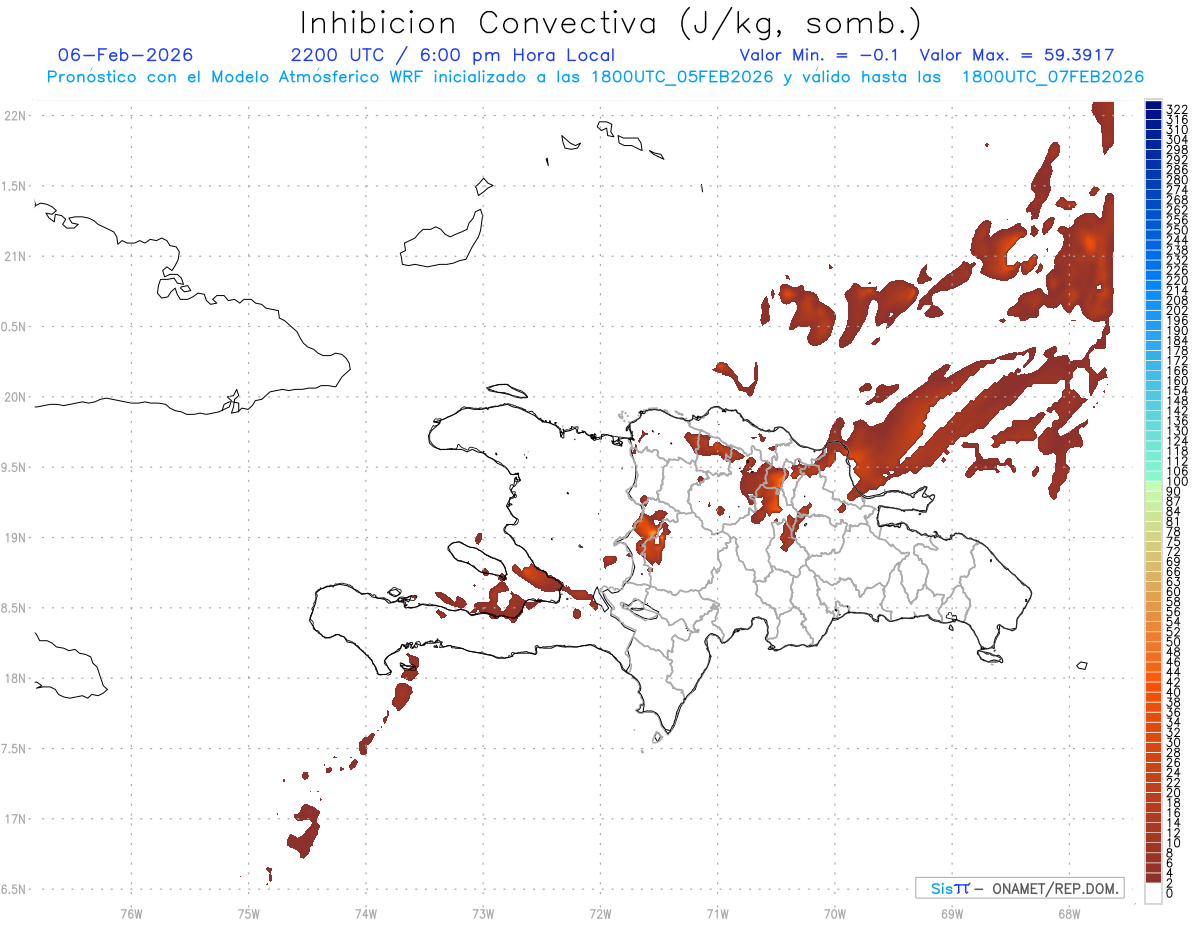The width and height of the screenshot is (1200, 927).
Task: Click the 'Sis - ONAMET/REP.DOM.' credit box
Action: pos(1019,888)
